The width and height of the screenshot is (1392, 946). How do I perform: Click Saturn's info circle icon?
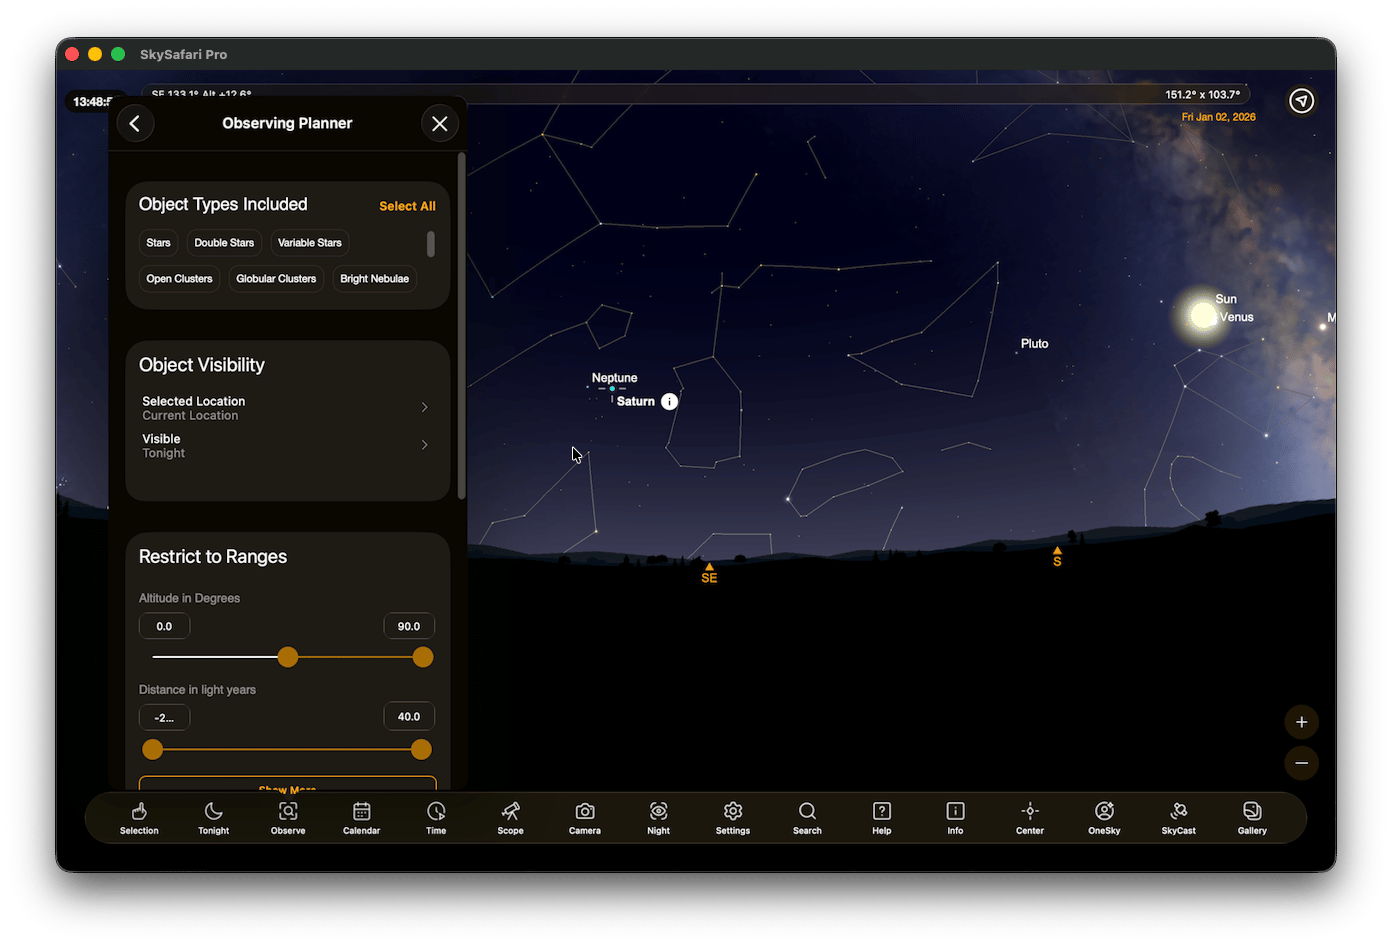click(x=670, y=401)
